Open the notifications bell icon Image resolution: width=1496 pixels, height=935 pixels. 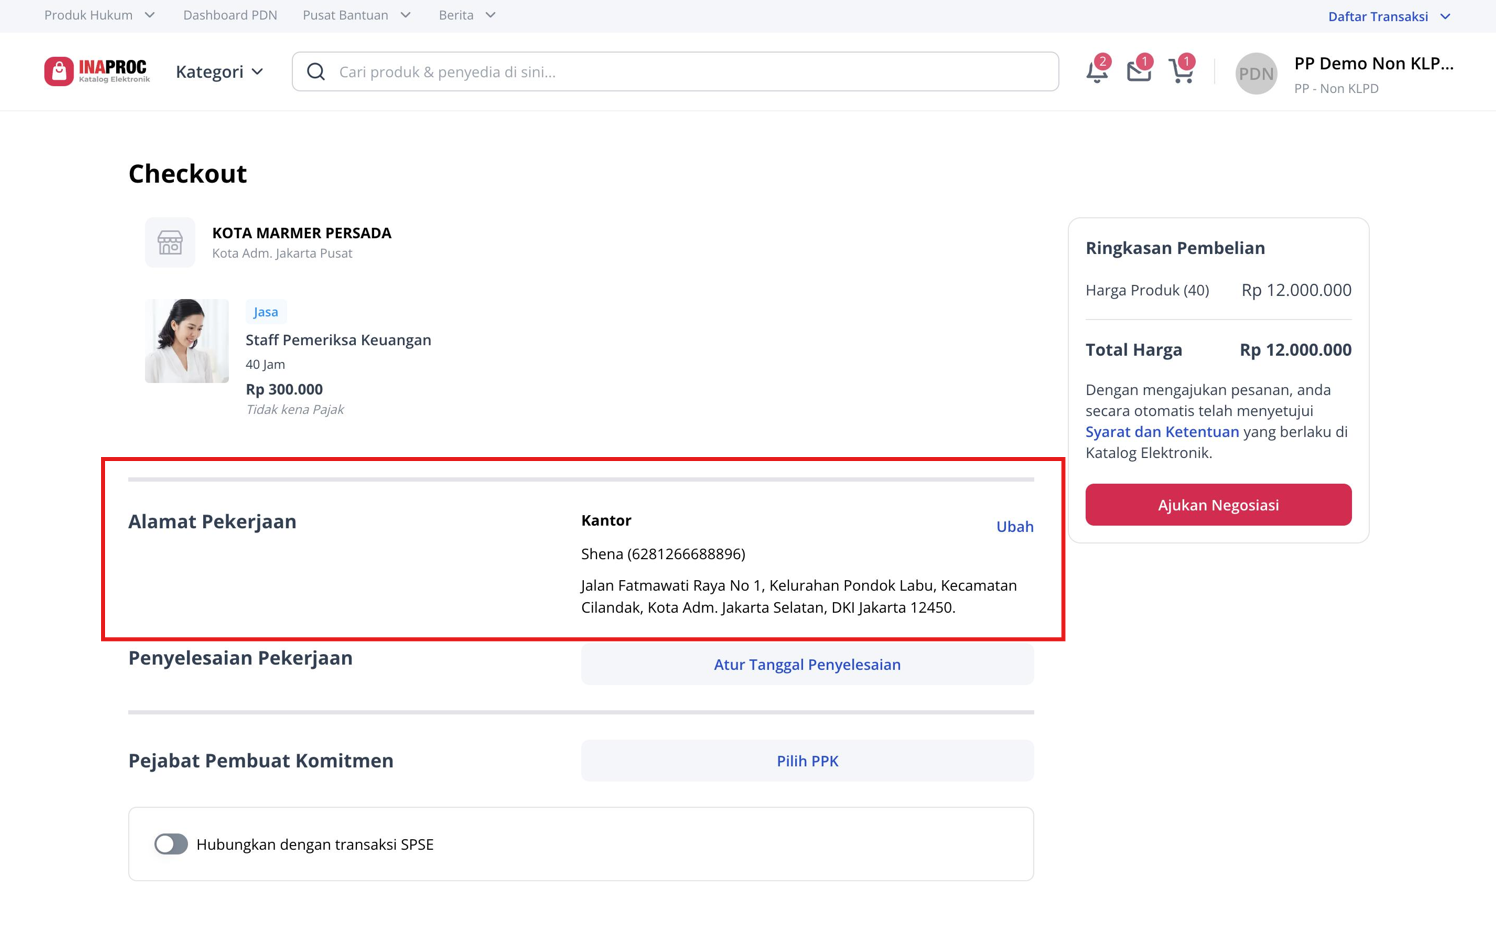pos(1097,71)
